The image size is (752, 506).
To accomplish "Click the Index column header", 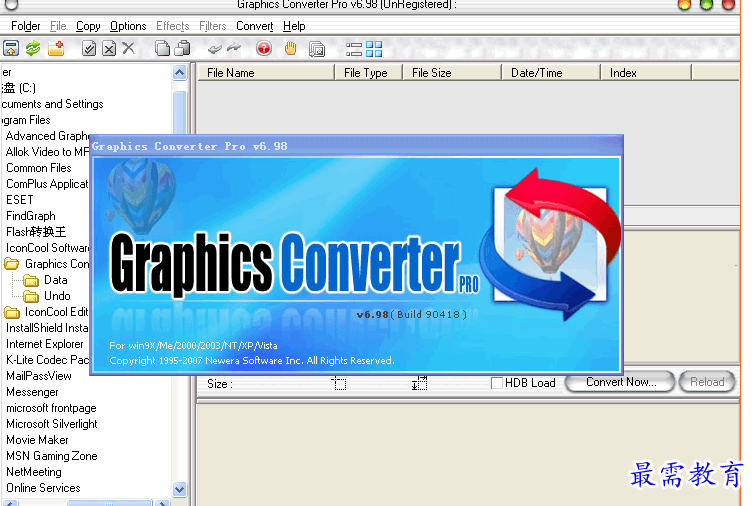I will 646,73.
